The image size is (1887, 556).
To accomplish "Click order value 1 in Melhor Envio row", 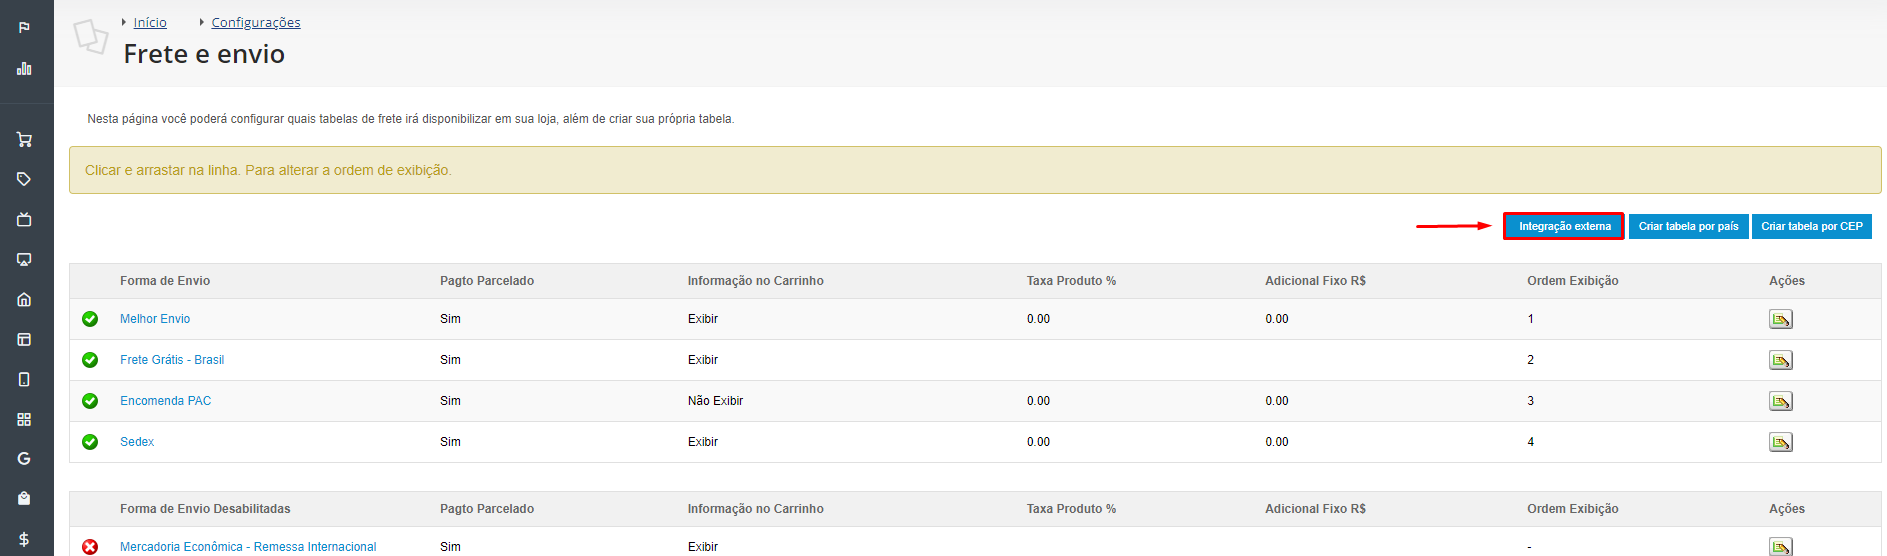I will click(1530, 319).
